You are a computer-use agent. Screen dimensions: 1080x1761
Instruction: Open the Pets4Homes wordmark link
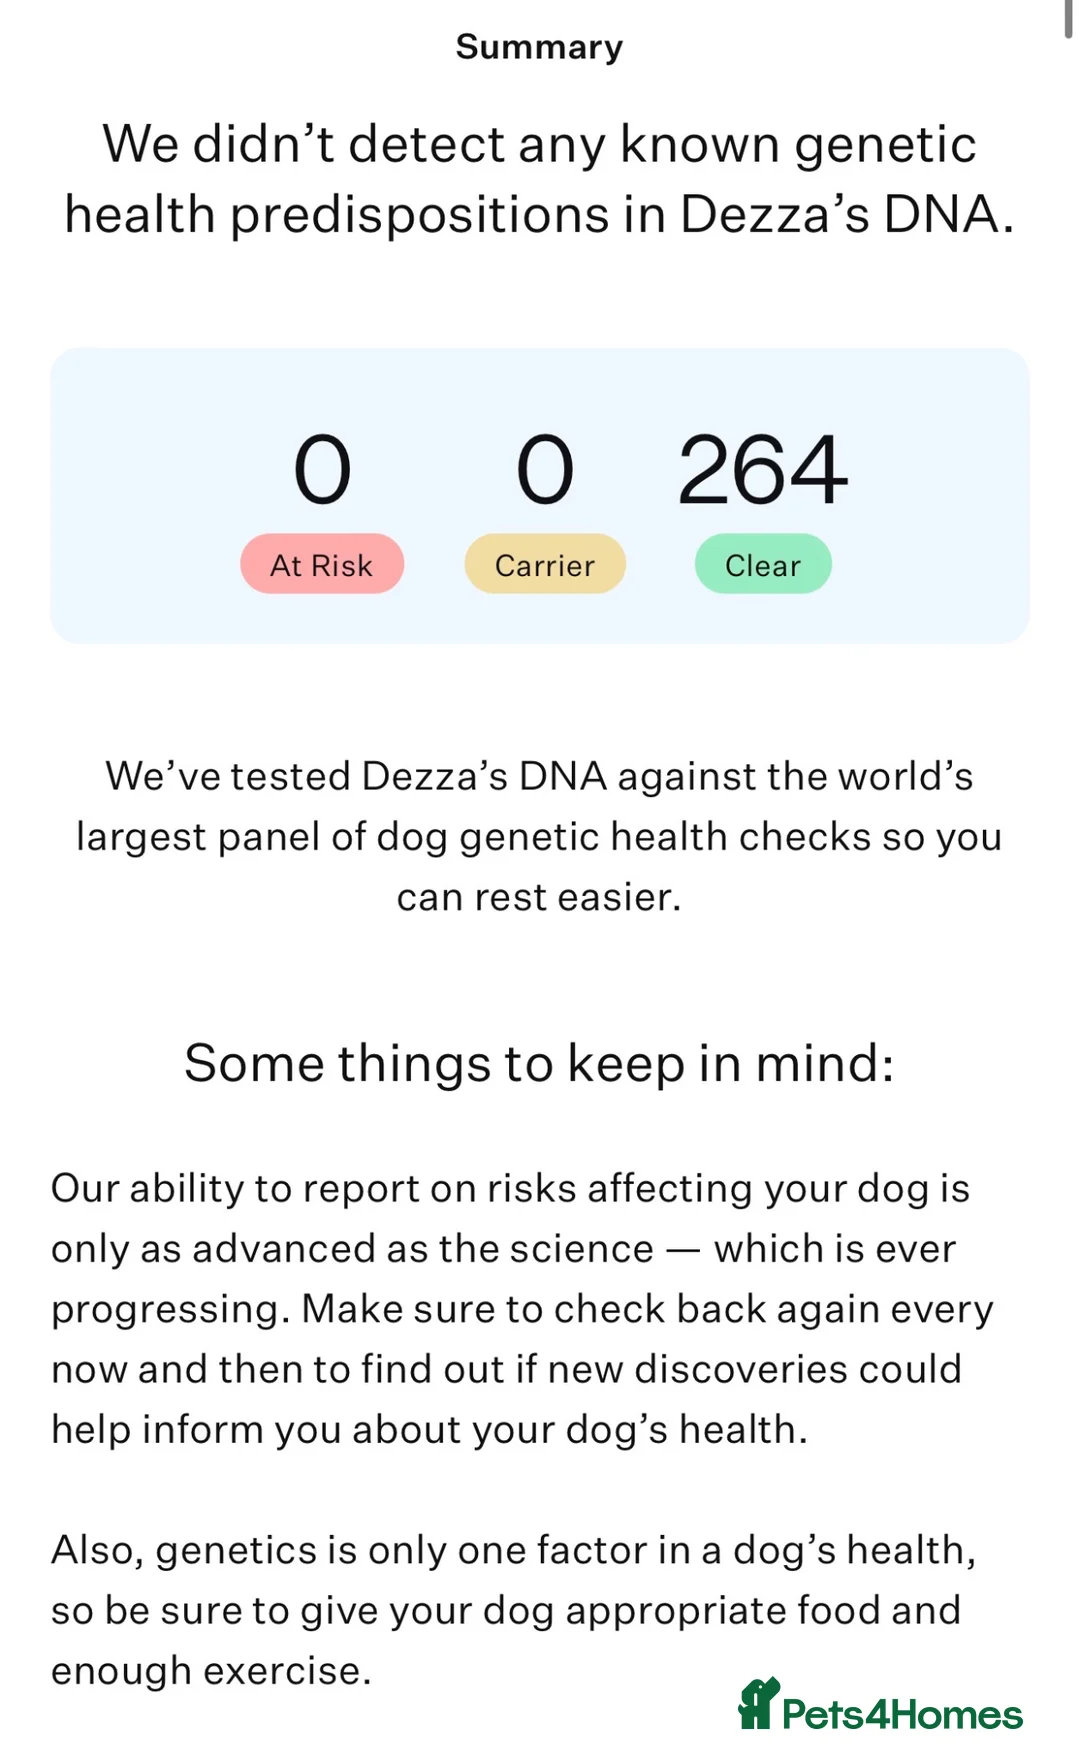(x=902, y=1714)
